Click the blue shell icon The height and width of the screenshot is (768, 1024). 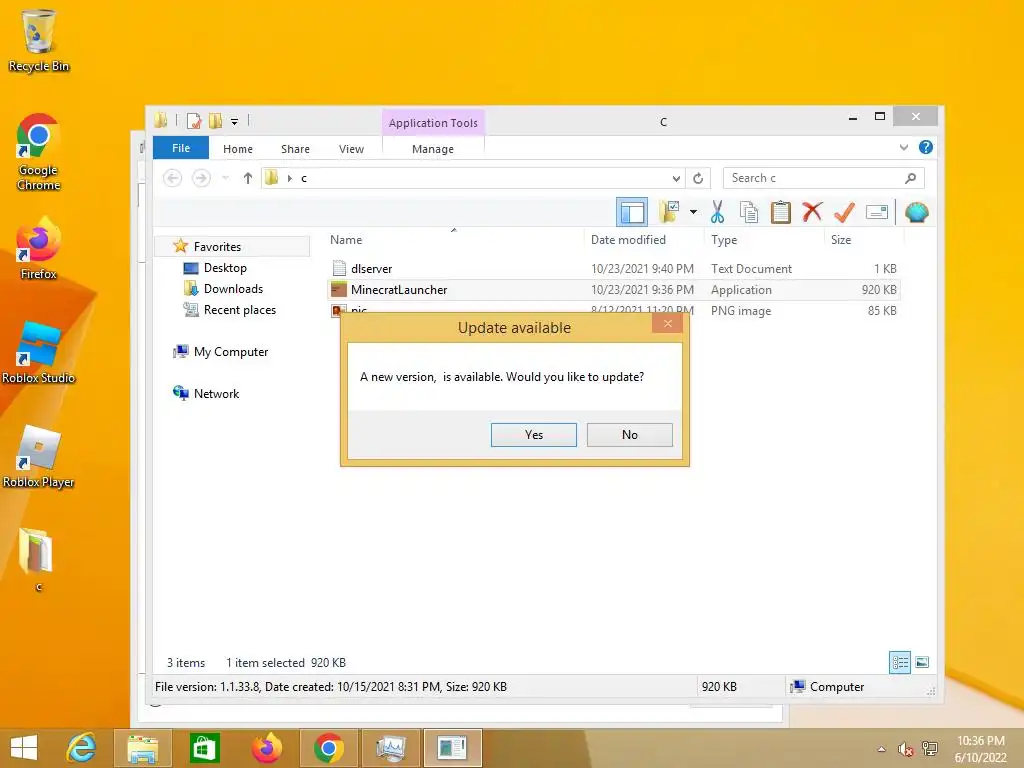click(916, 212)
